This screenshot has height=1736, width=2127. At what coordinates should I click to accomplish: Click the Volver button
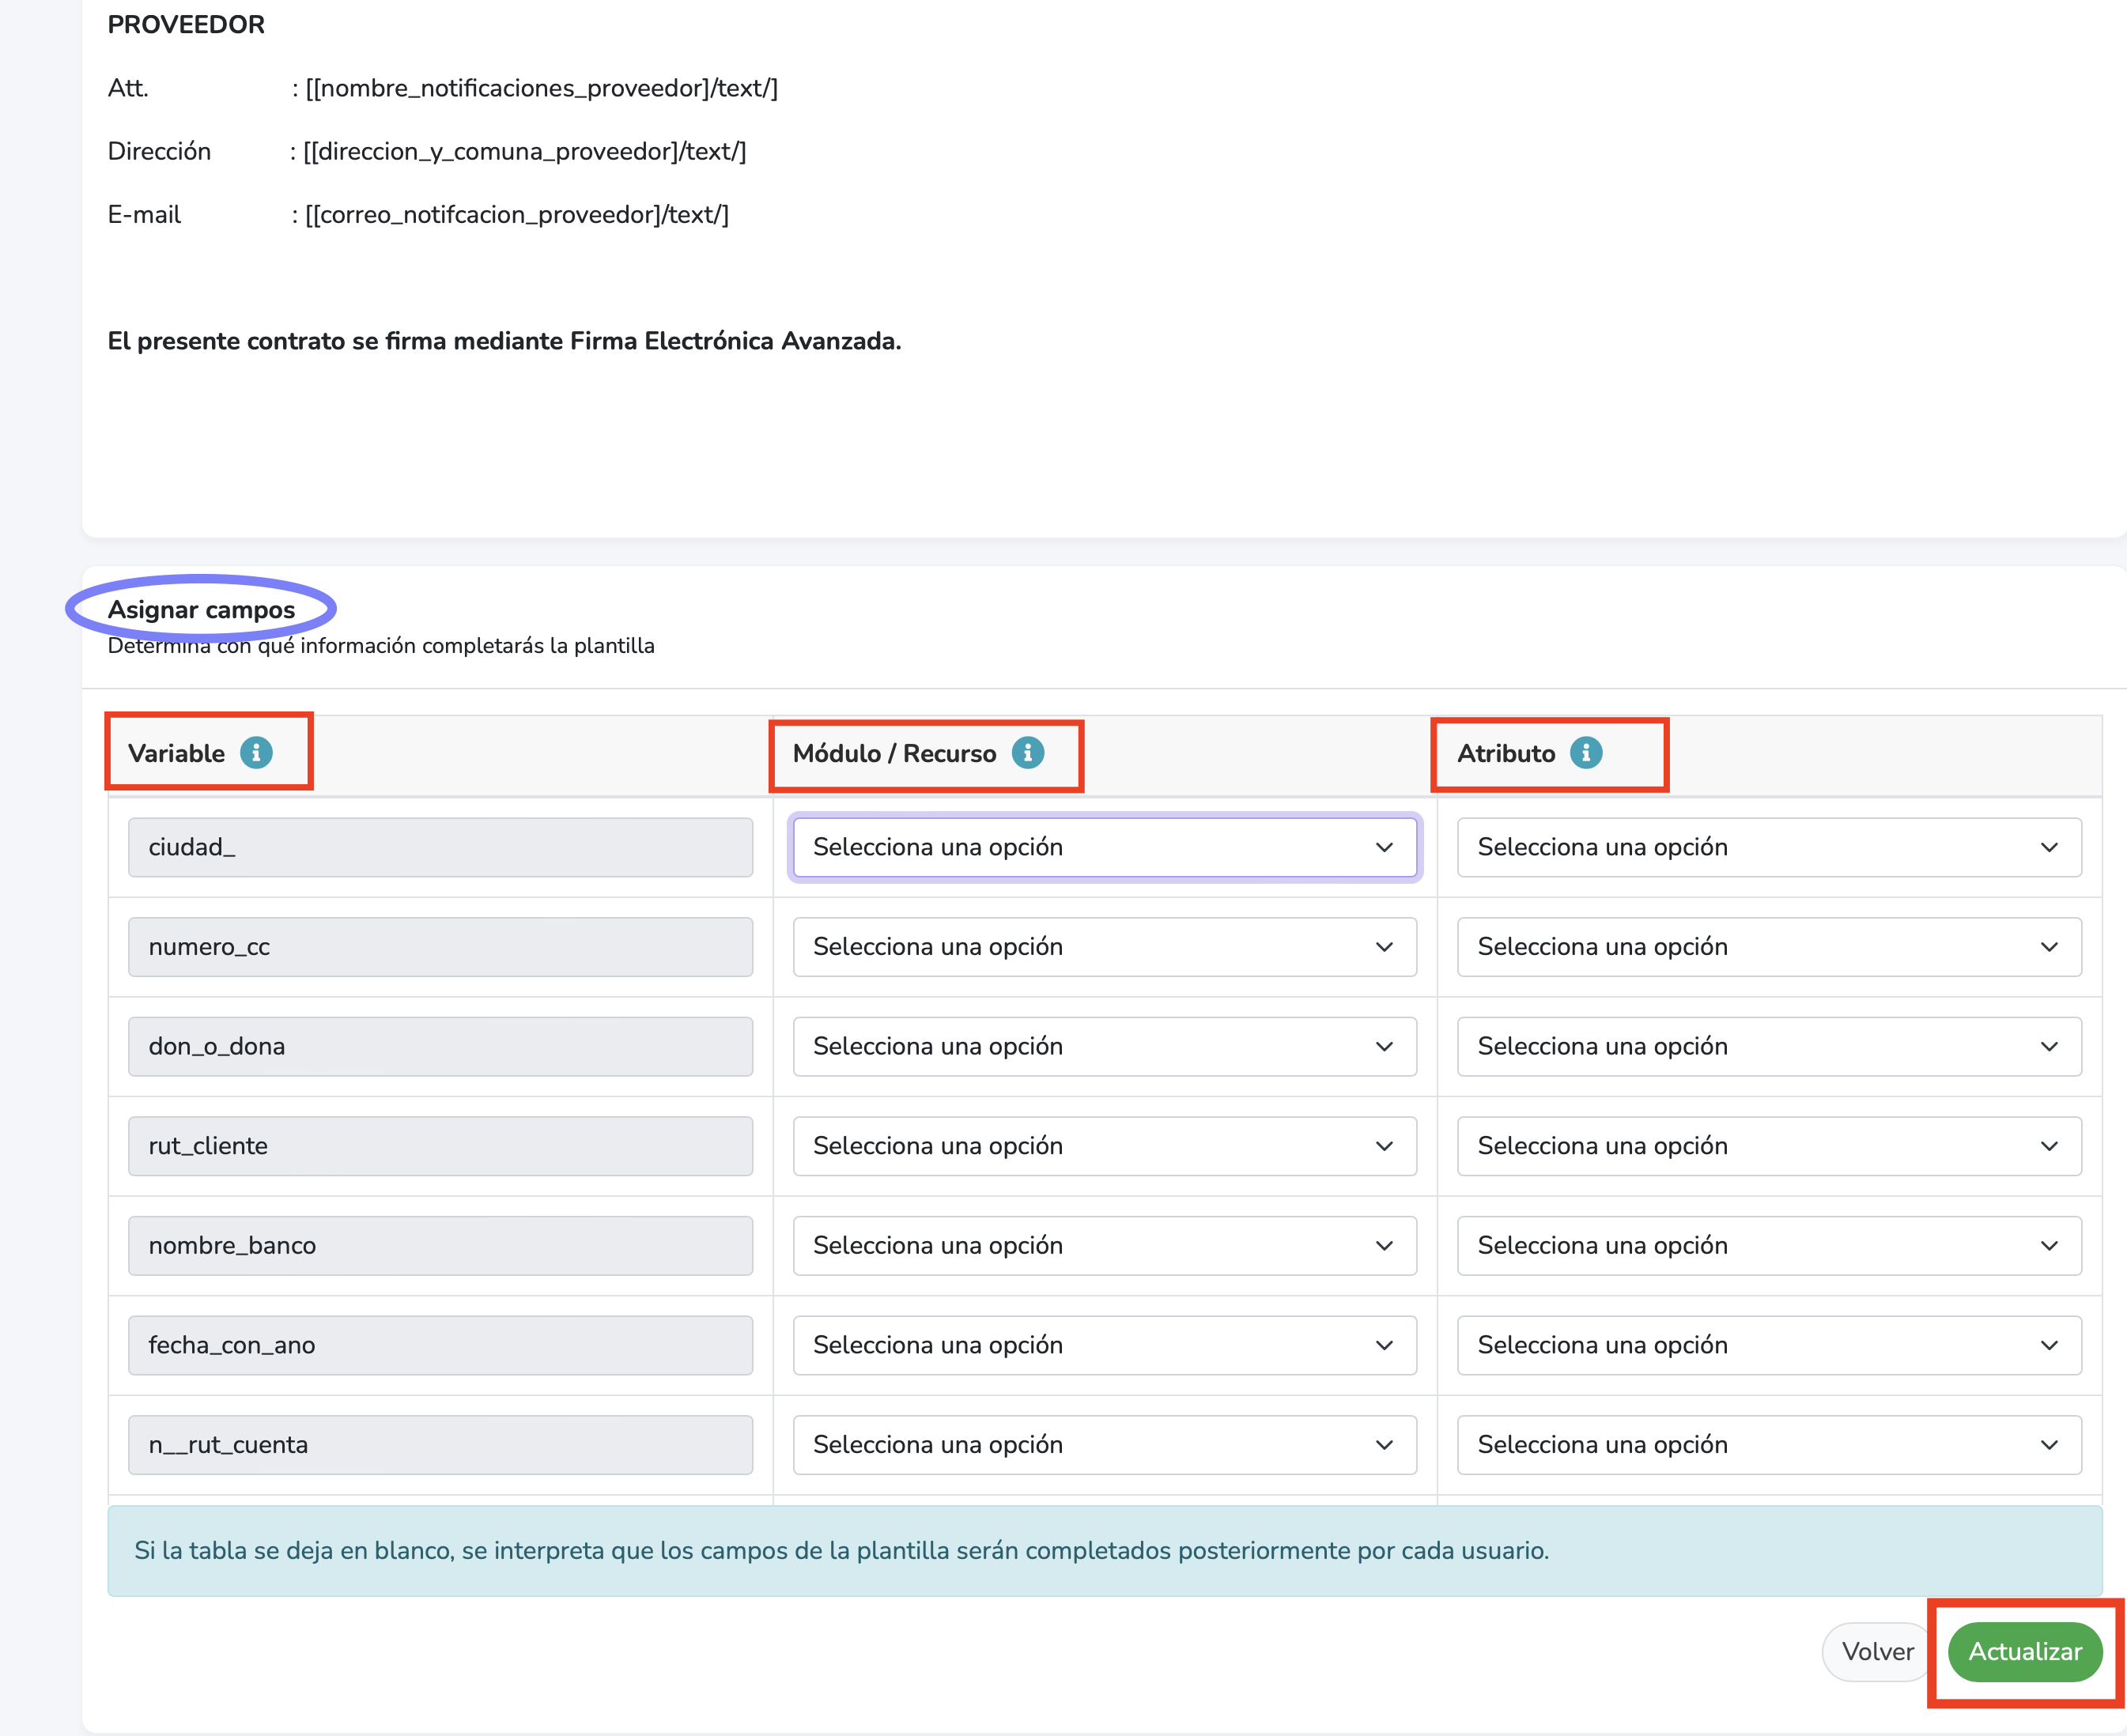[x=1878, y=1652]
